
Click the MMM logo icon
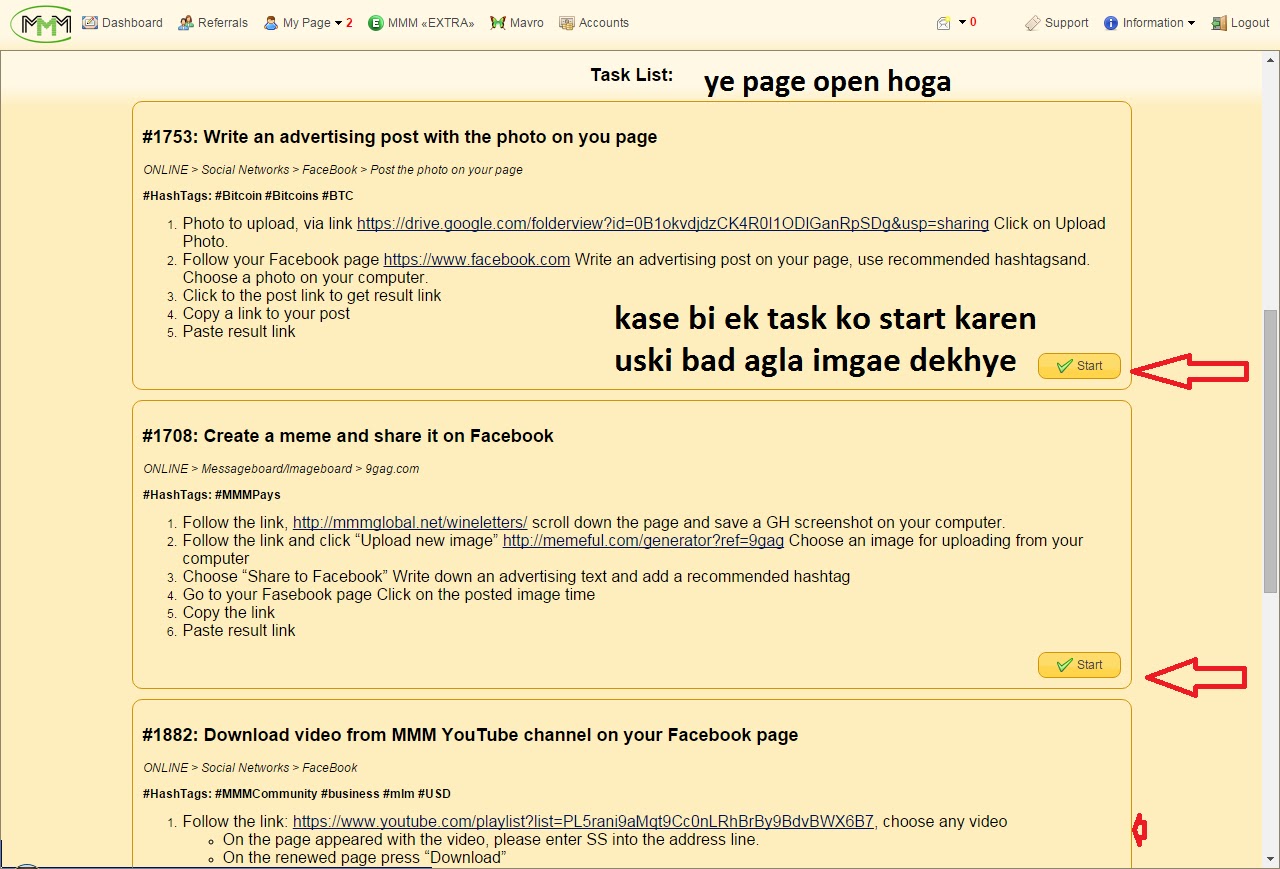pyautogui.click(x=40, y=22)
